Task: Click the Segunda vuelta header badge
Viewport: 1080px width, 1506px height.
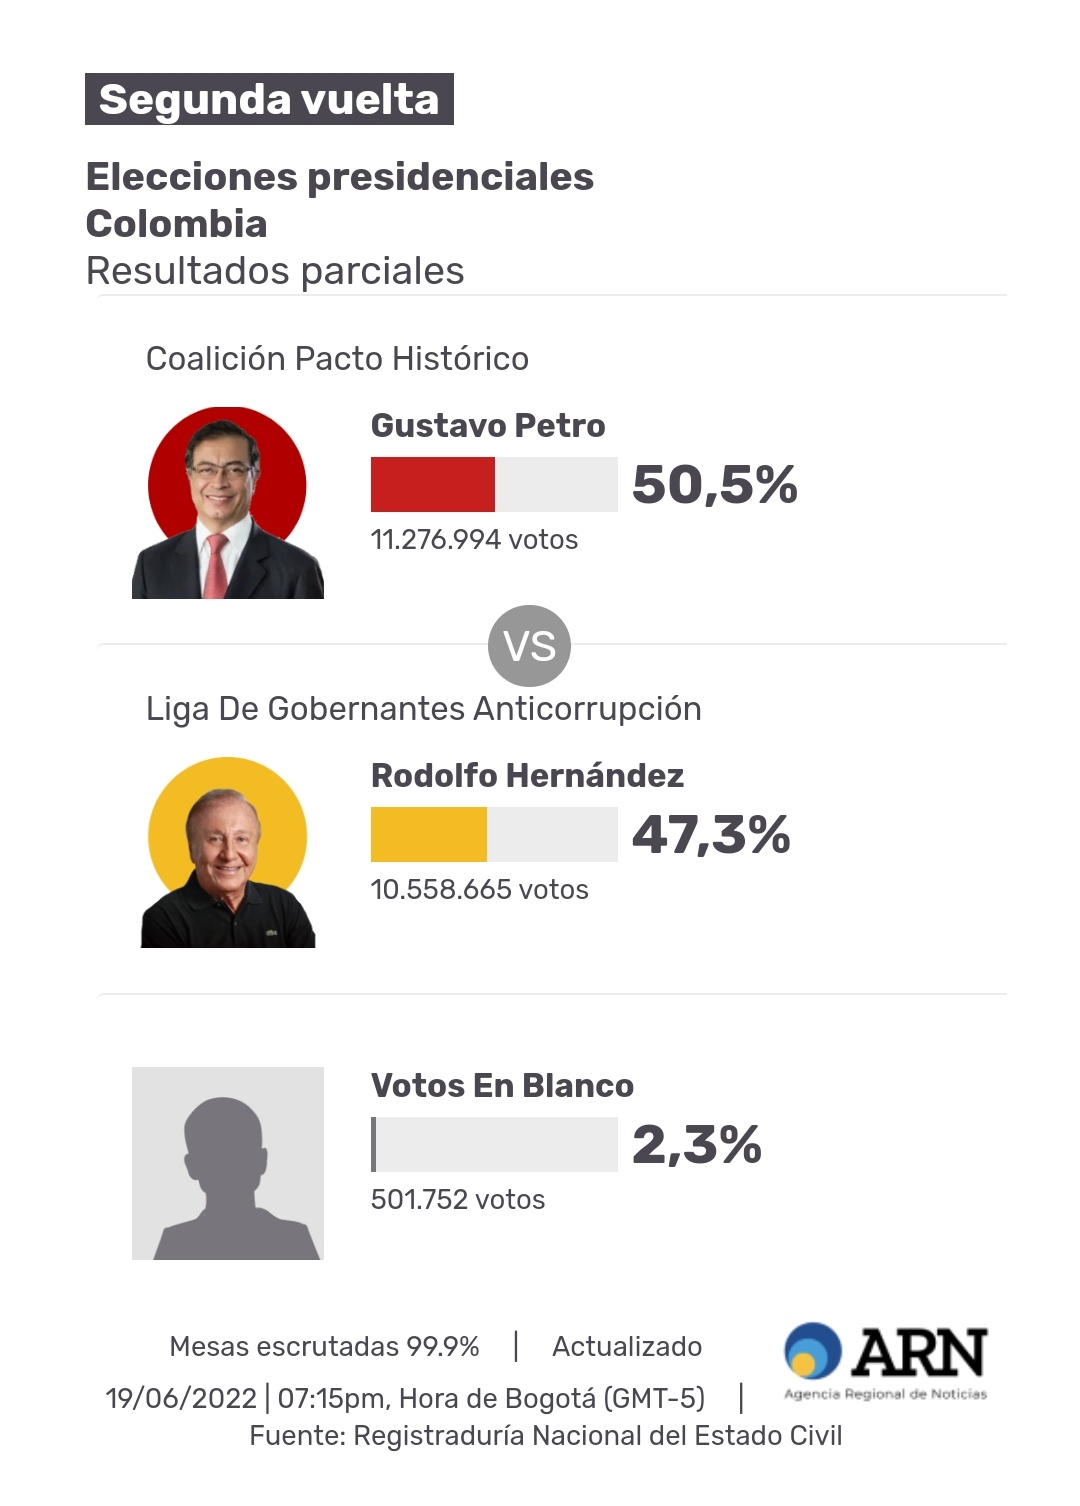Action: click(x=269, y=99)
